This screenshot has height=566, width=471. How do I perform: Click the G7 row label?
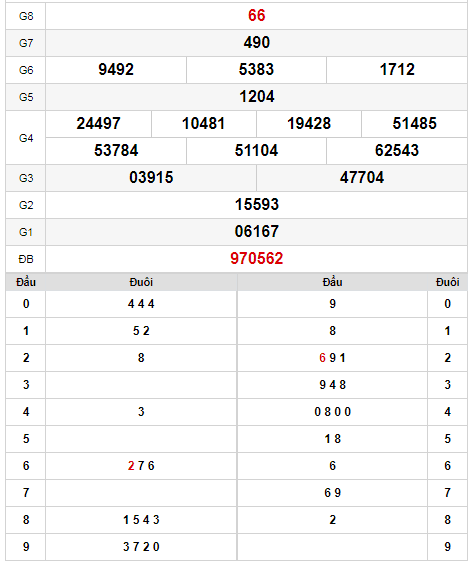[26, 43]
